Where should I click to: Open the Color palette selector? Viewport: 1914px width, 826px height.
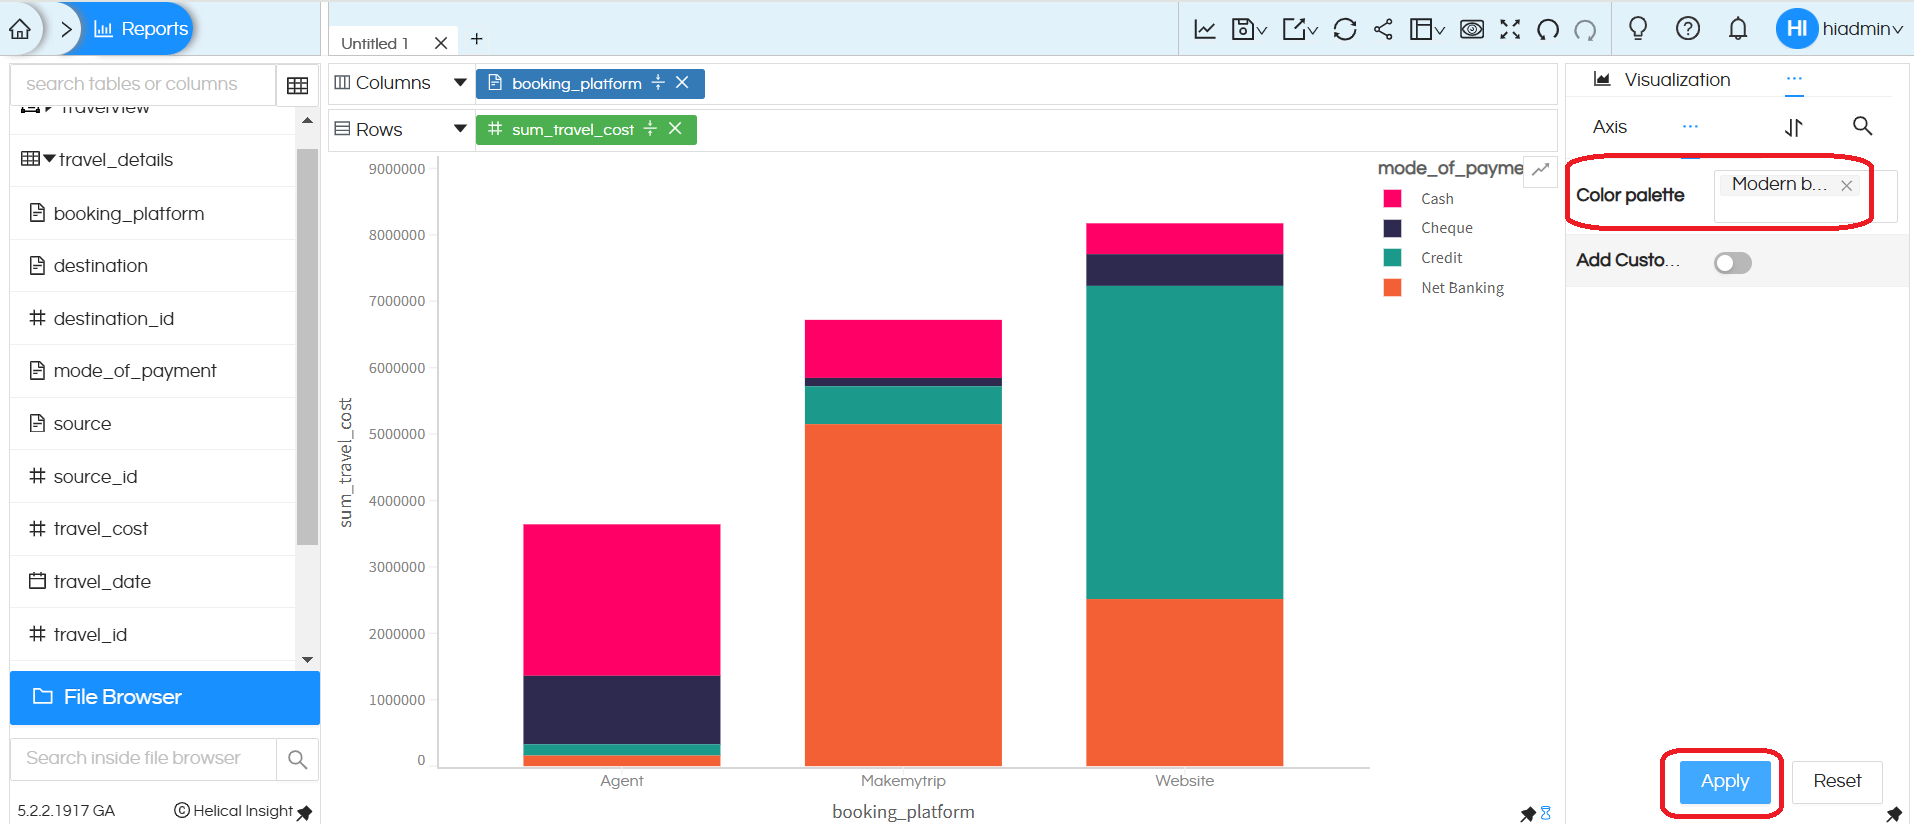pos(1805,196)
